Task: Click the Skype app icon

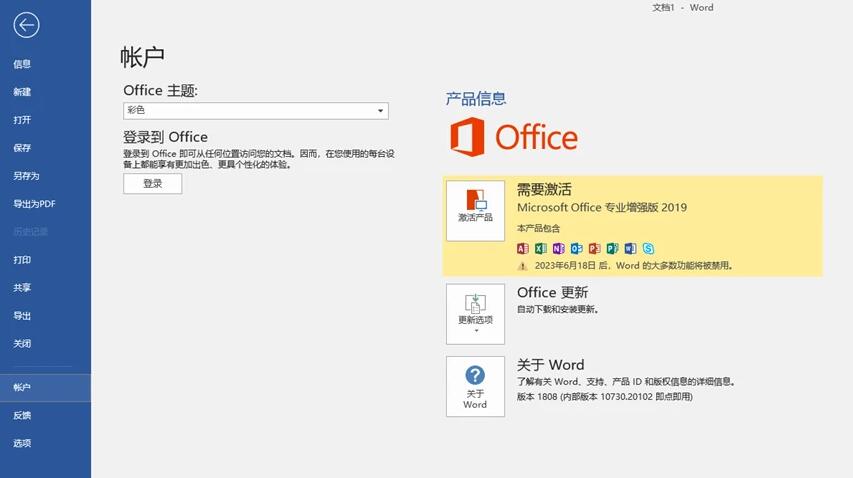Action: coord(648,249)
